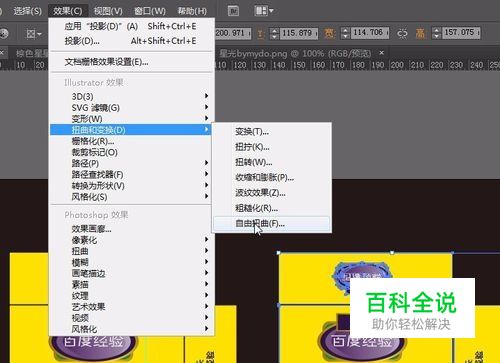
Task: Open 文档栅格效果设置(E)... dialog
Action: [x=131, y=62]
